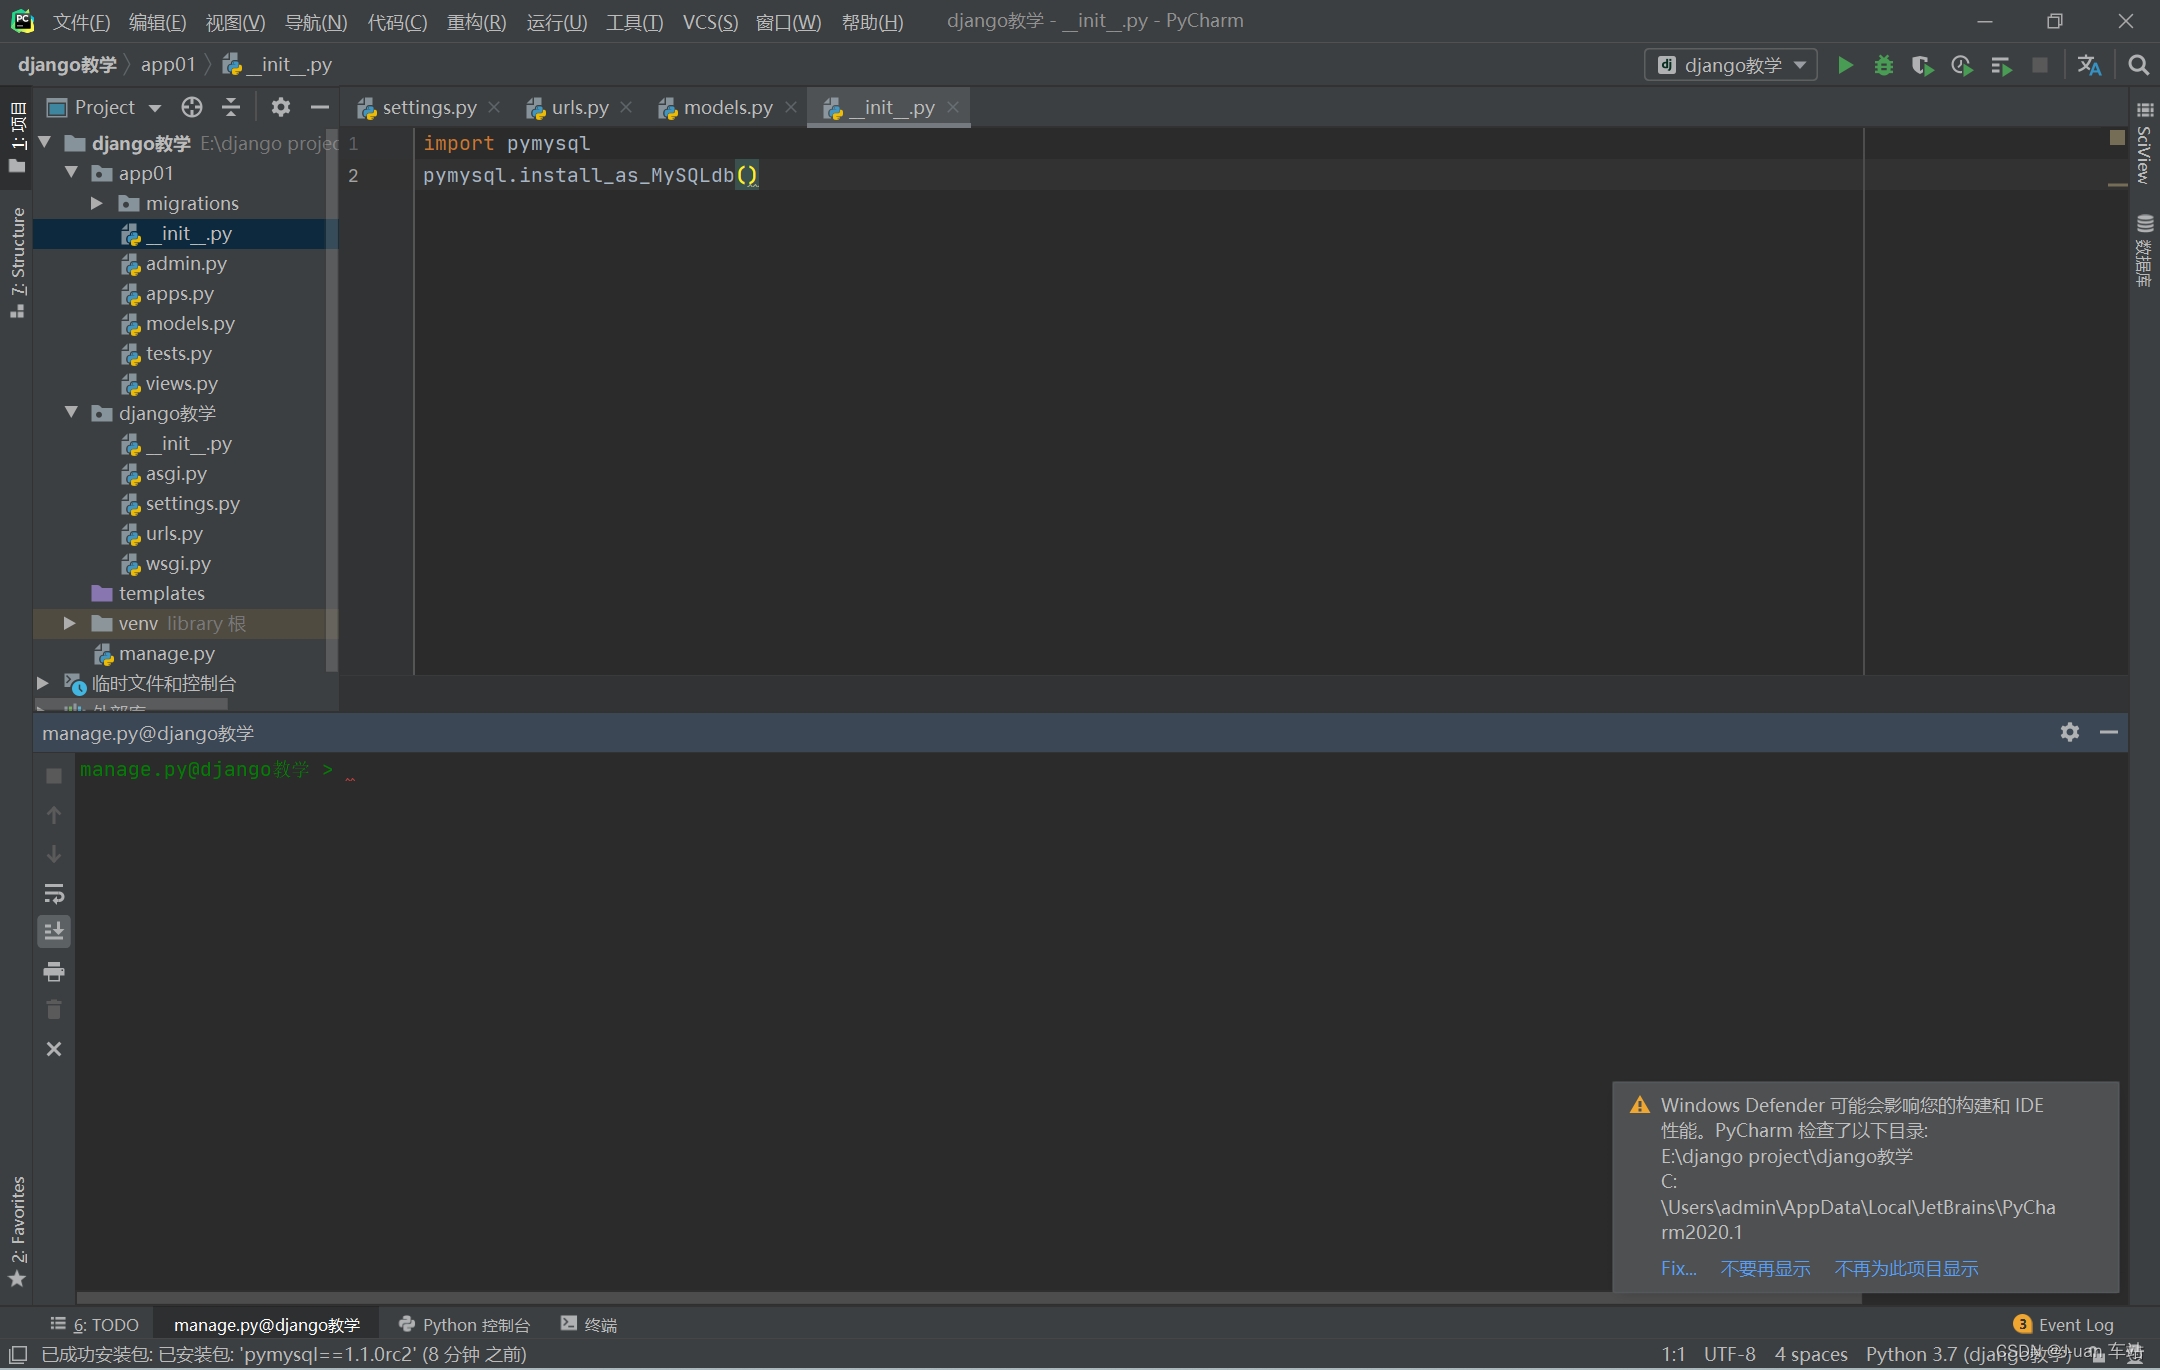This screenshot has height=1370, width=2160.
Task: Open the django教学 run configuration dropdown
Action: pyautogui.click(x=1731, y=65)
